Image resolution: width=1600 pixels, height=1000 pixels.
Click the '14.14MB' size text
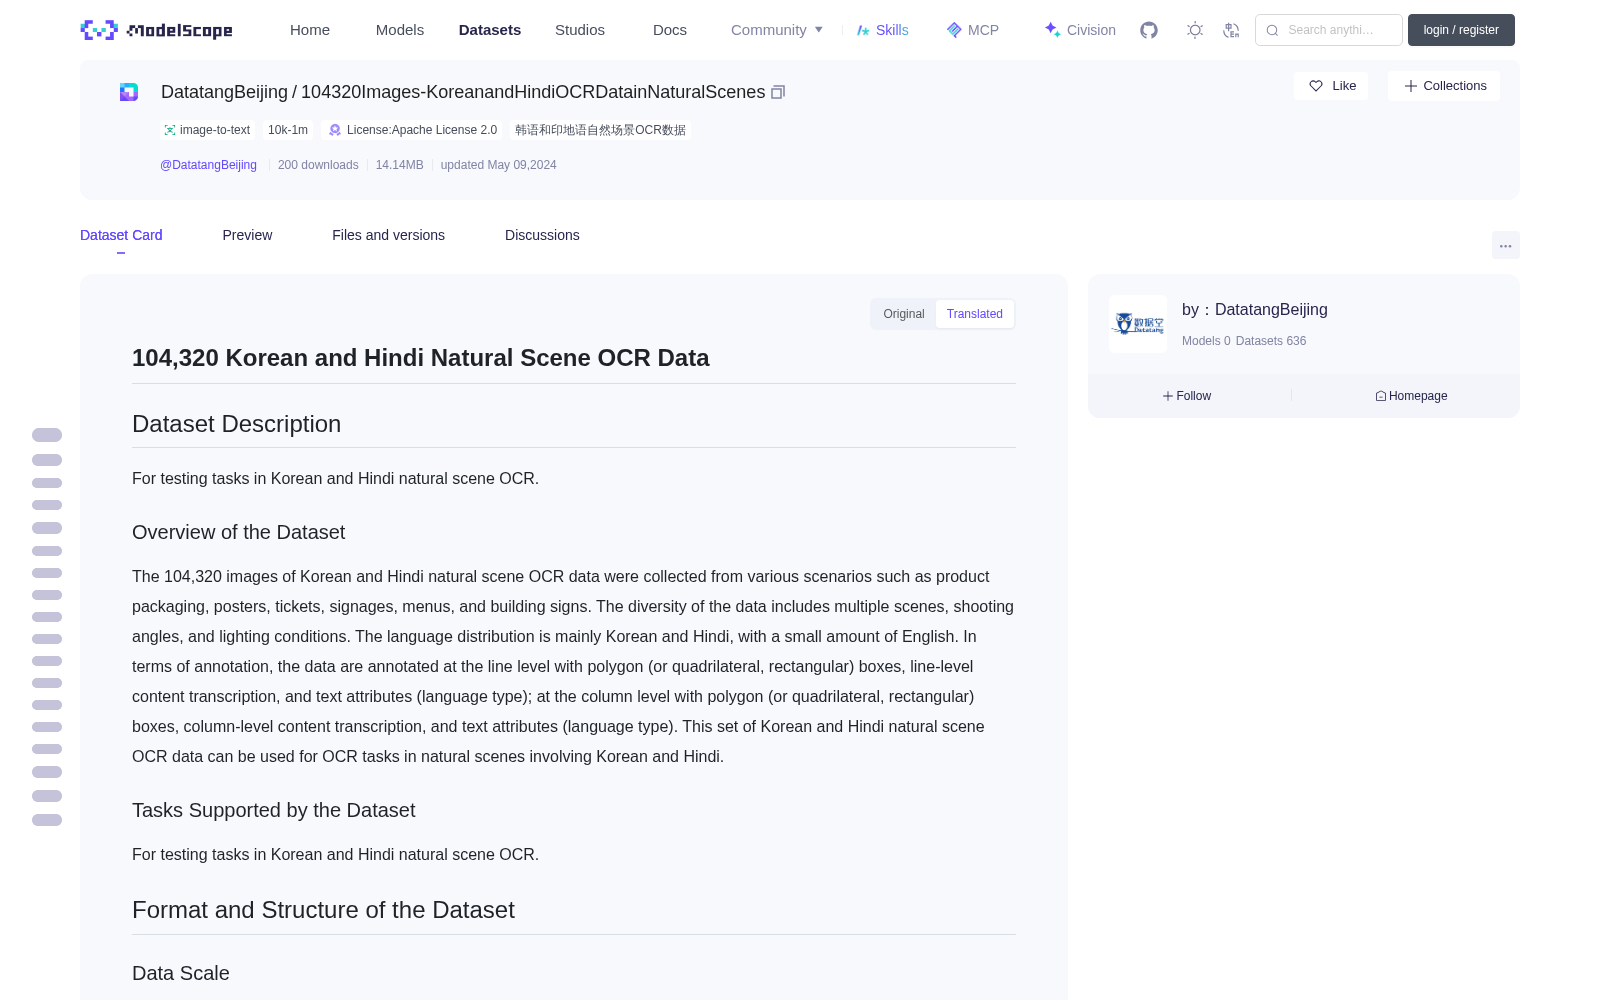click(x=400, y=165)
